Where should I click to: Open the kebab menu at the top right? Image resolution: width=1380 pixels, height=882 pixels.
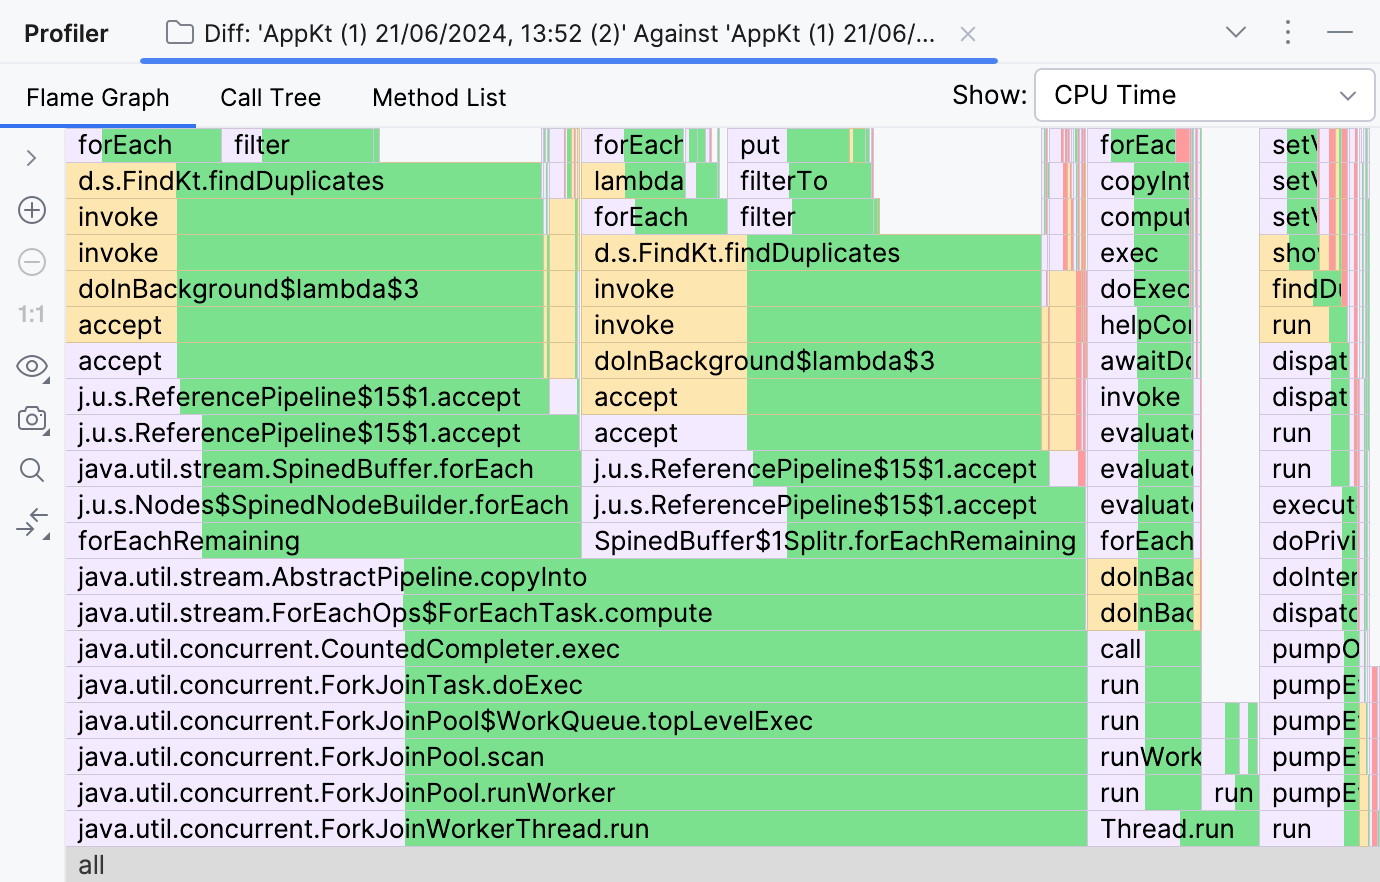tap(1288, 32)
